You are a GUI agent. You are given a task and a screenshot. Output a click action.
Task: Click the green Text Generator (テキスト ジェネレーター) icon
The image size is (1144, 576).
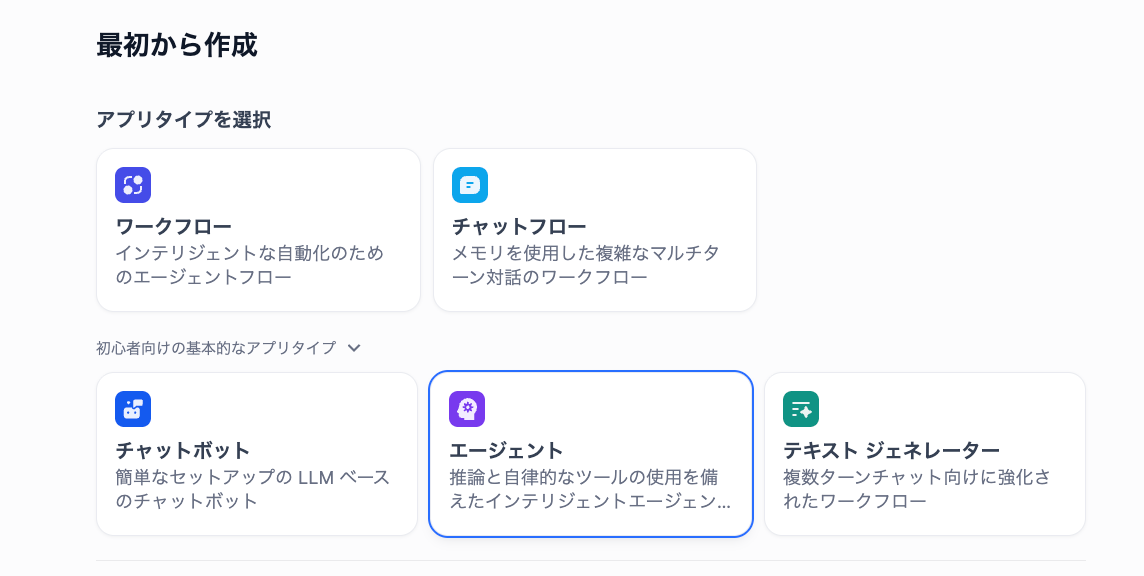pyautogui.click(x=801, y=409)
